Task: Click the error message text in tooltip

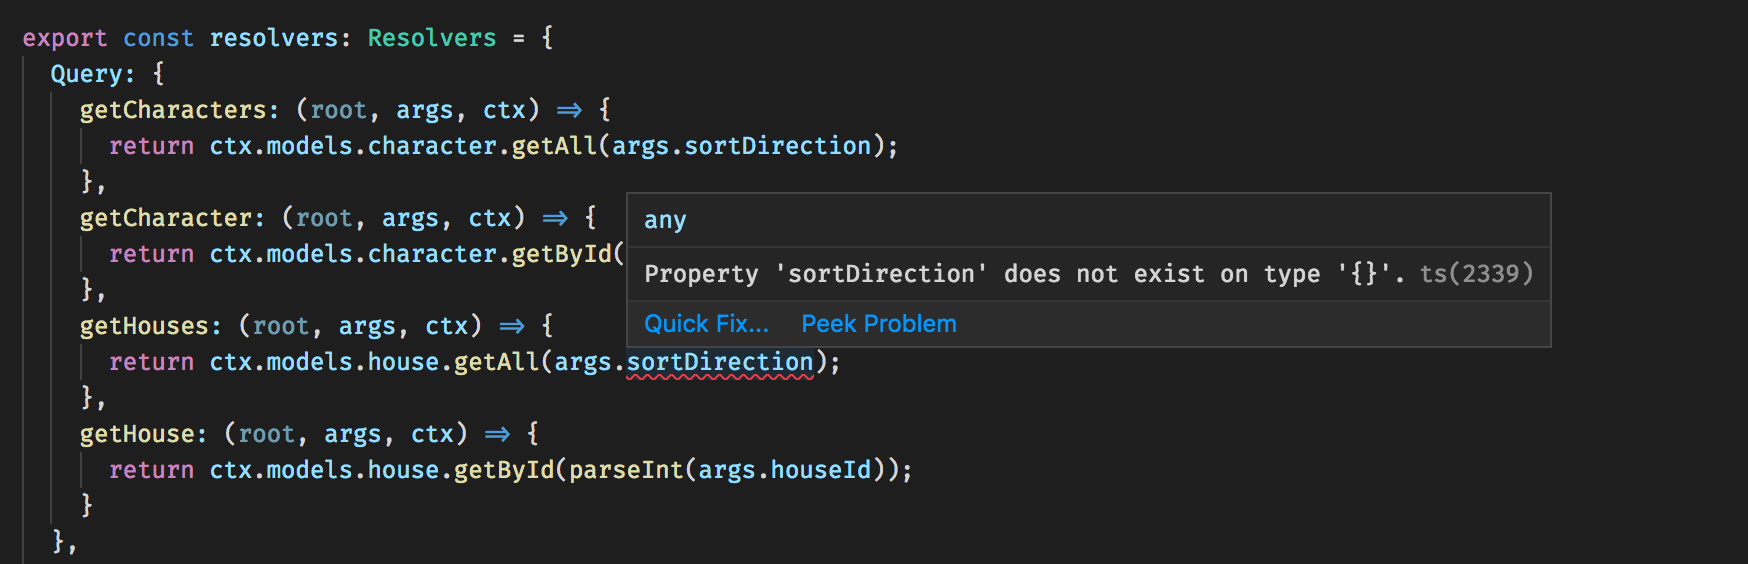Action: [x=1024, y=274]
